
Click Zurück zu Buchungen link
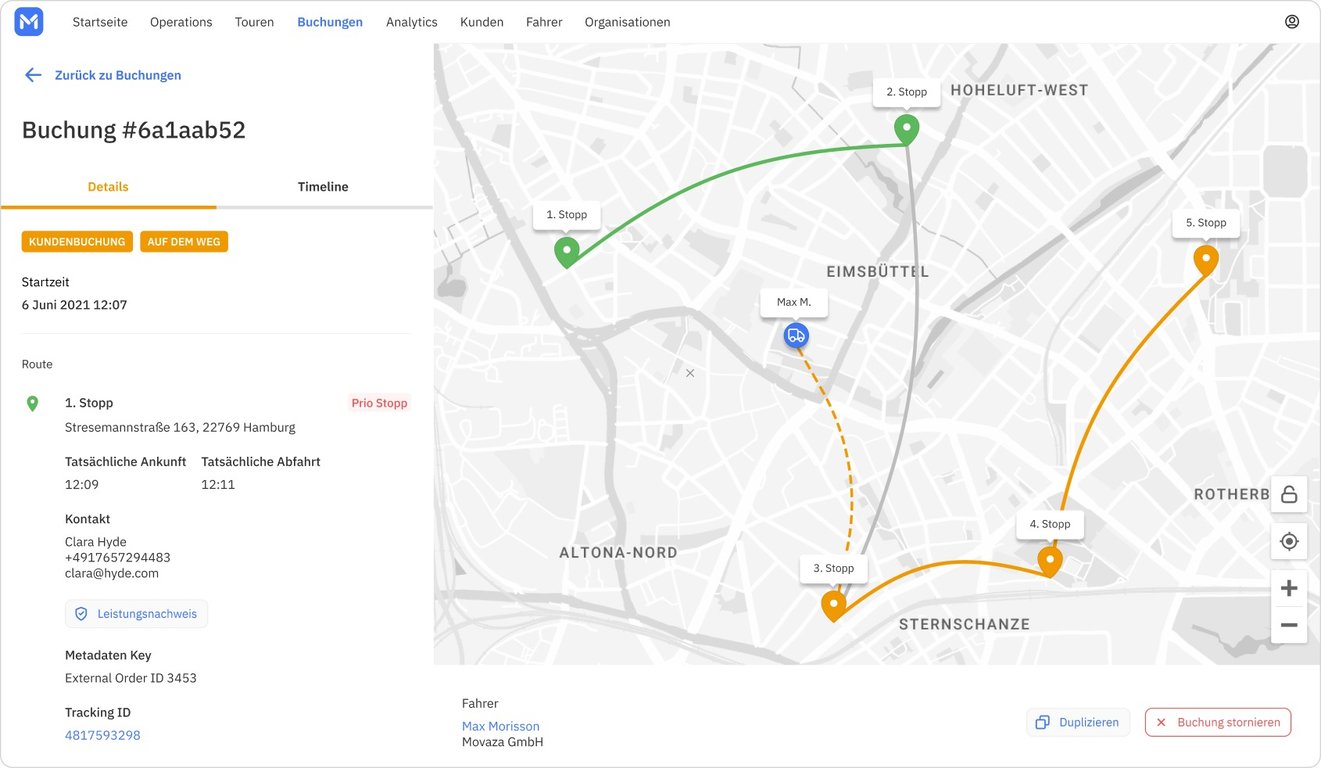click(118, 75)
